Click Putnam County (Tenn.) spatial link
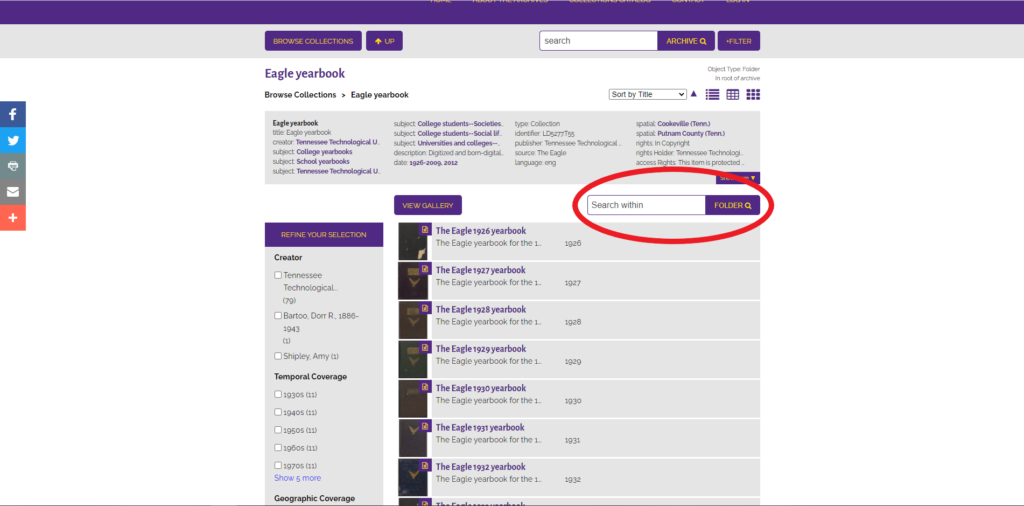Screen dimensions: 1024x506 pyautogui.click(x=691, y=133)
